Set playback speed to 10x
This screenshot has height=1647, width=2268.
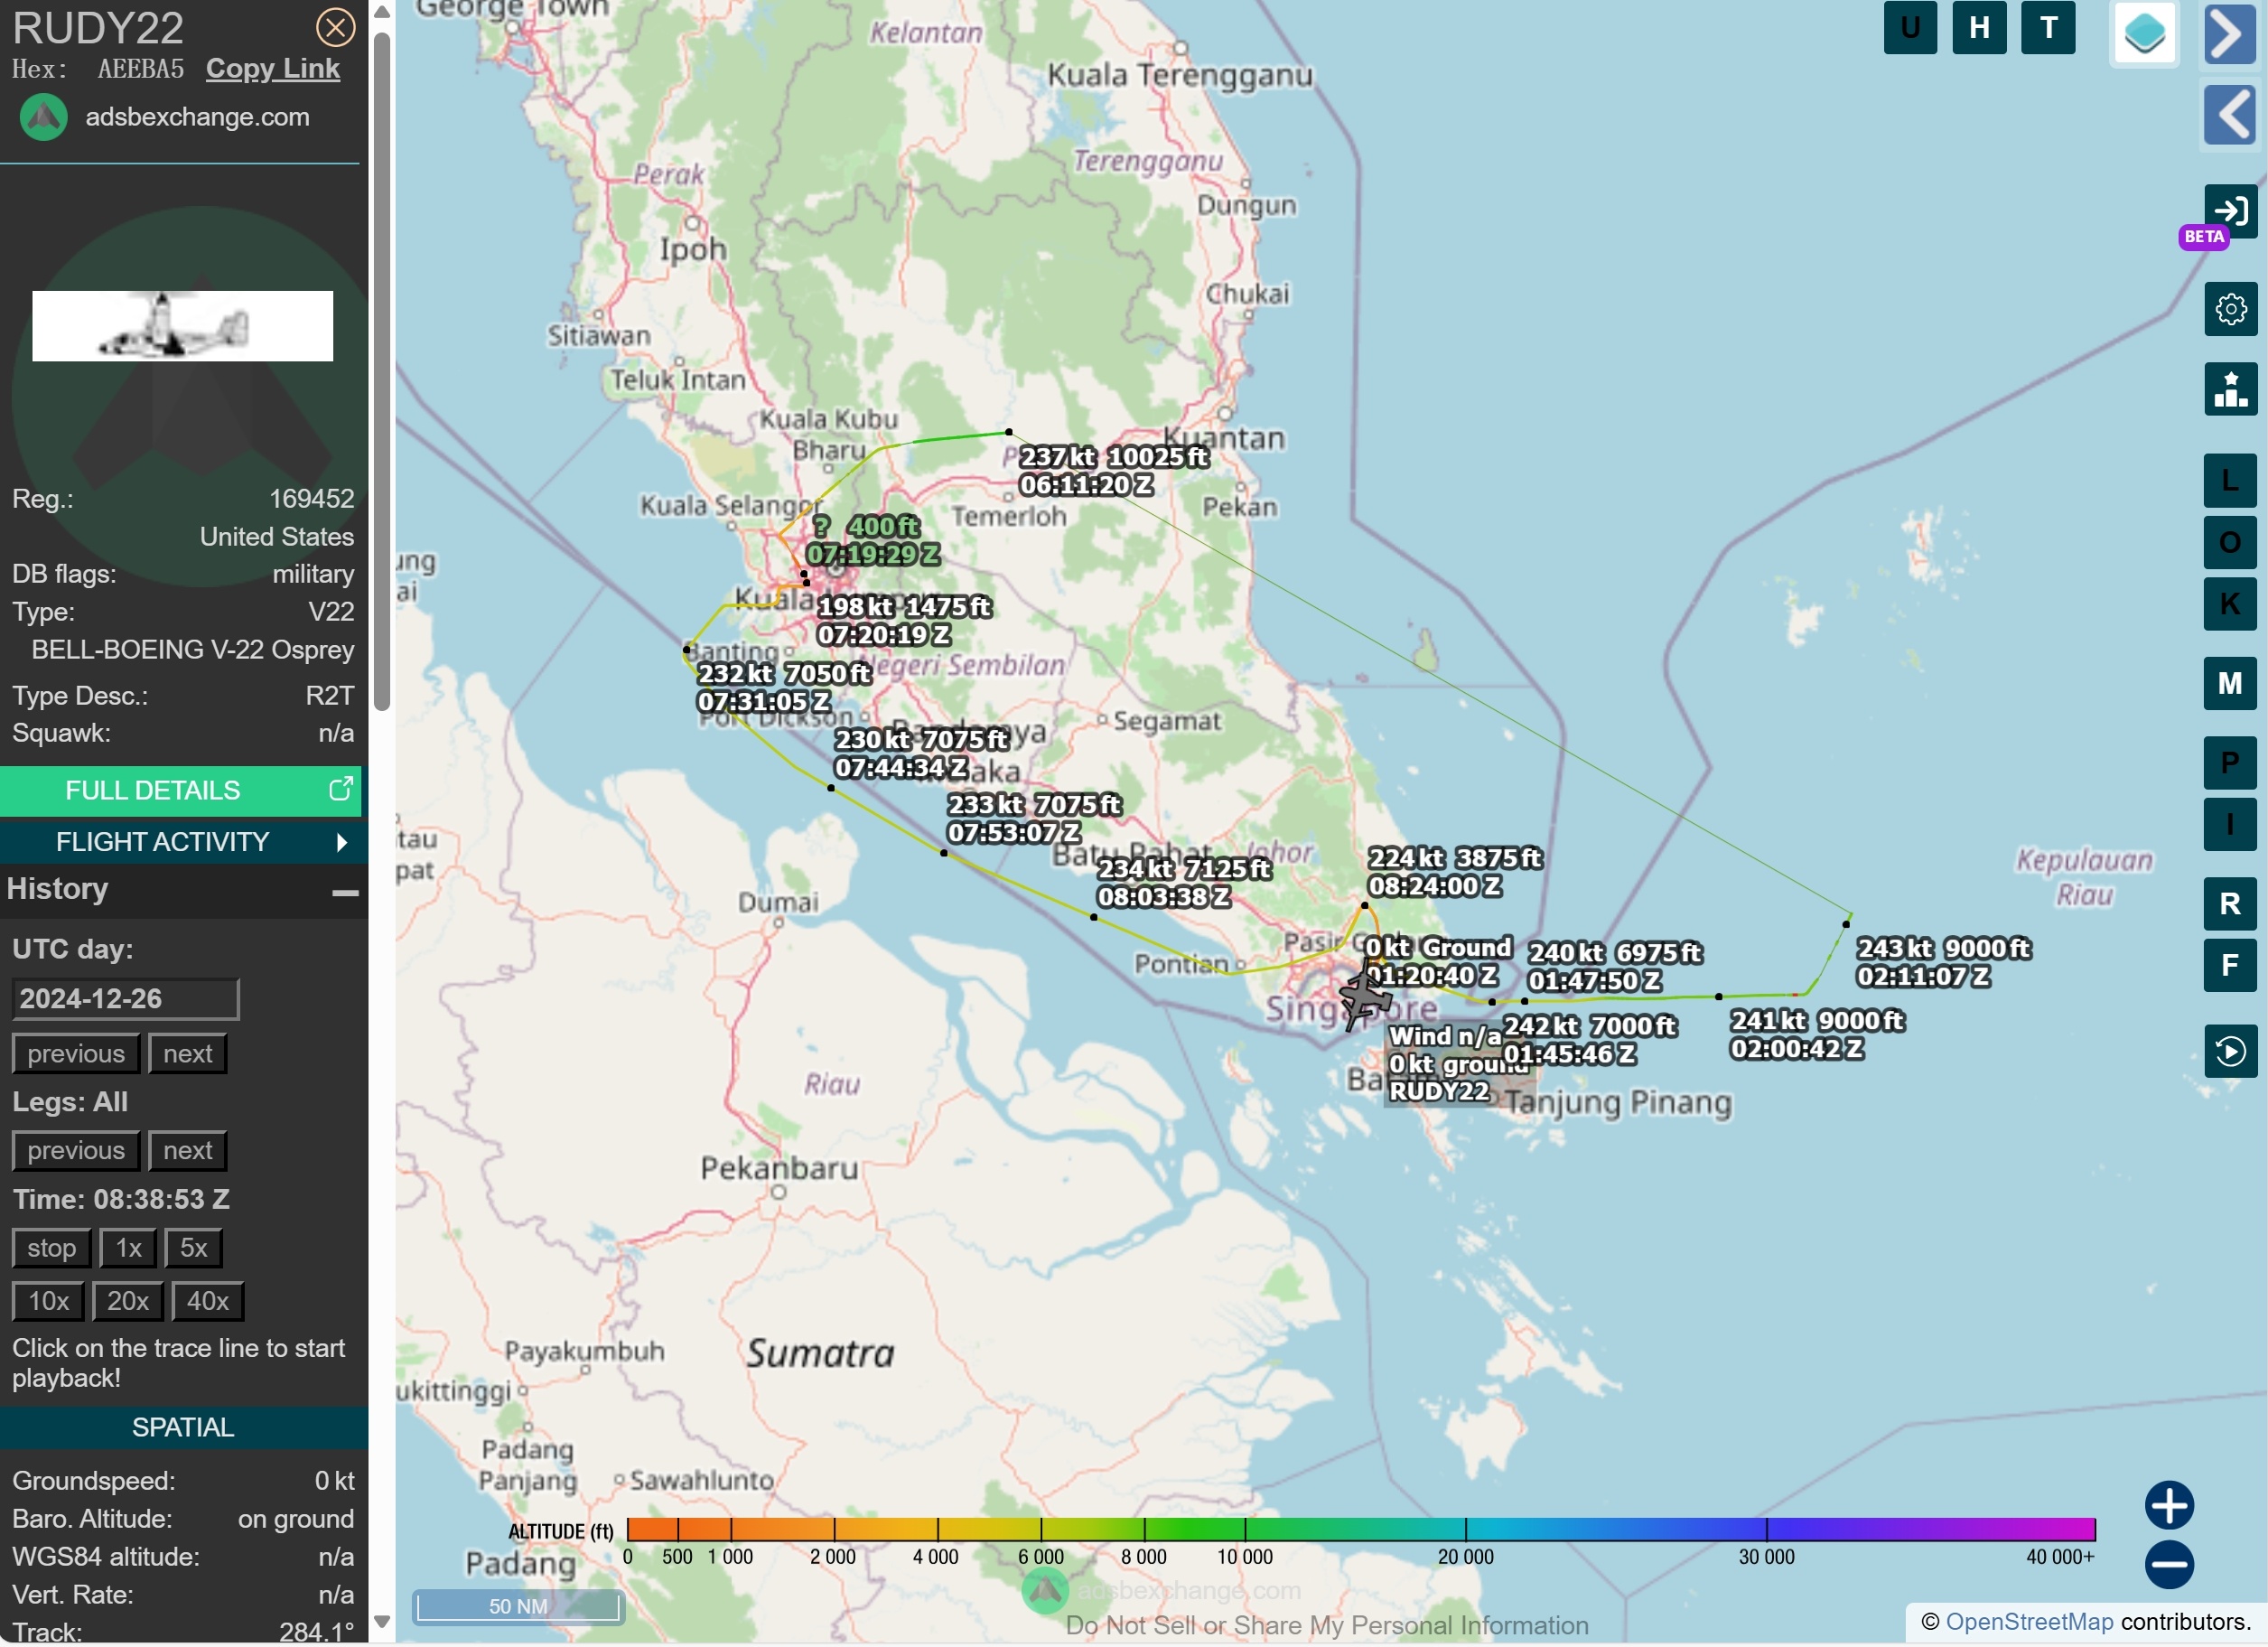click(x=48, y=1302)
